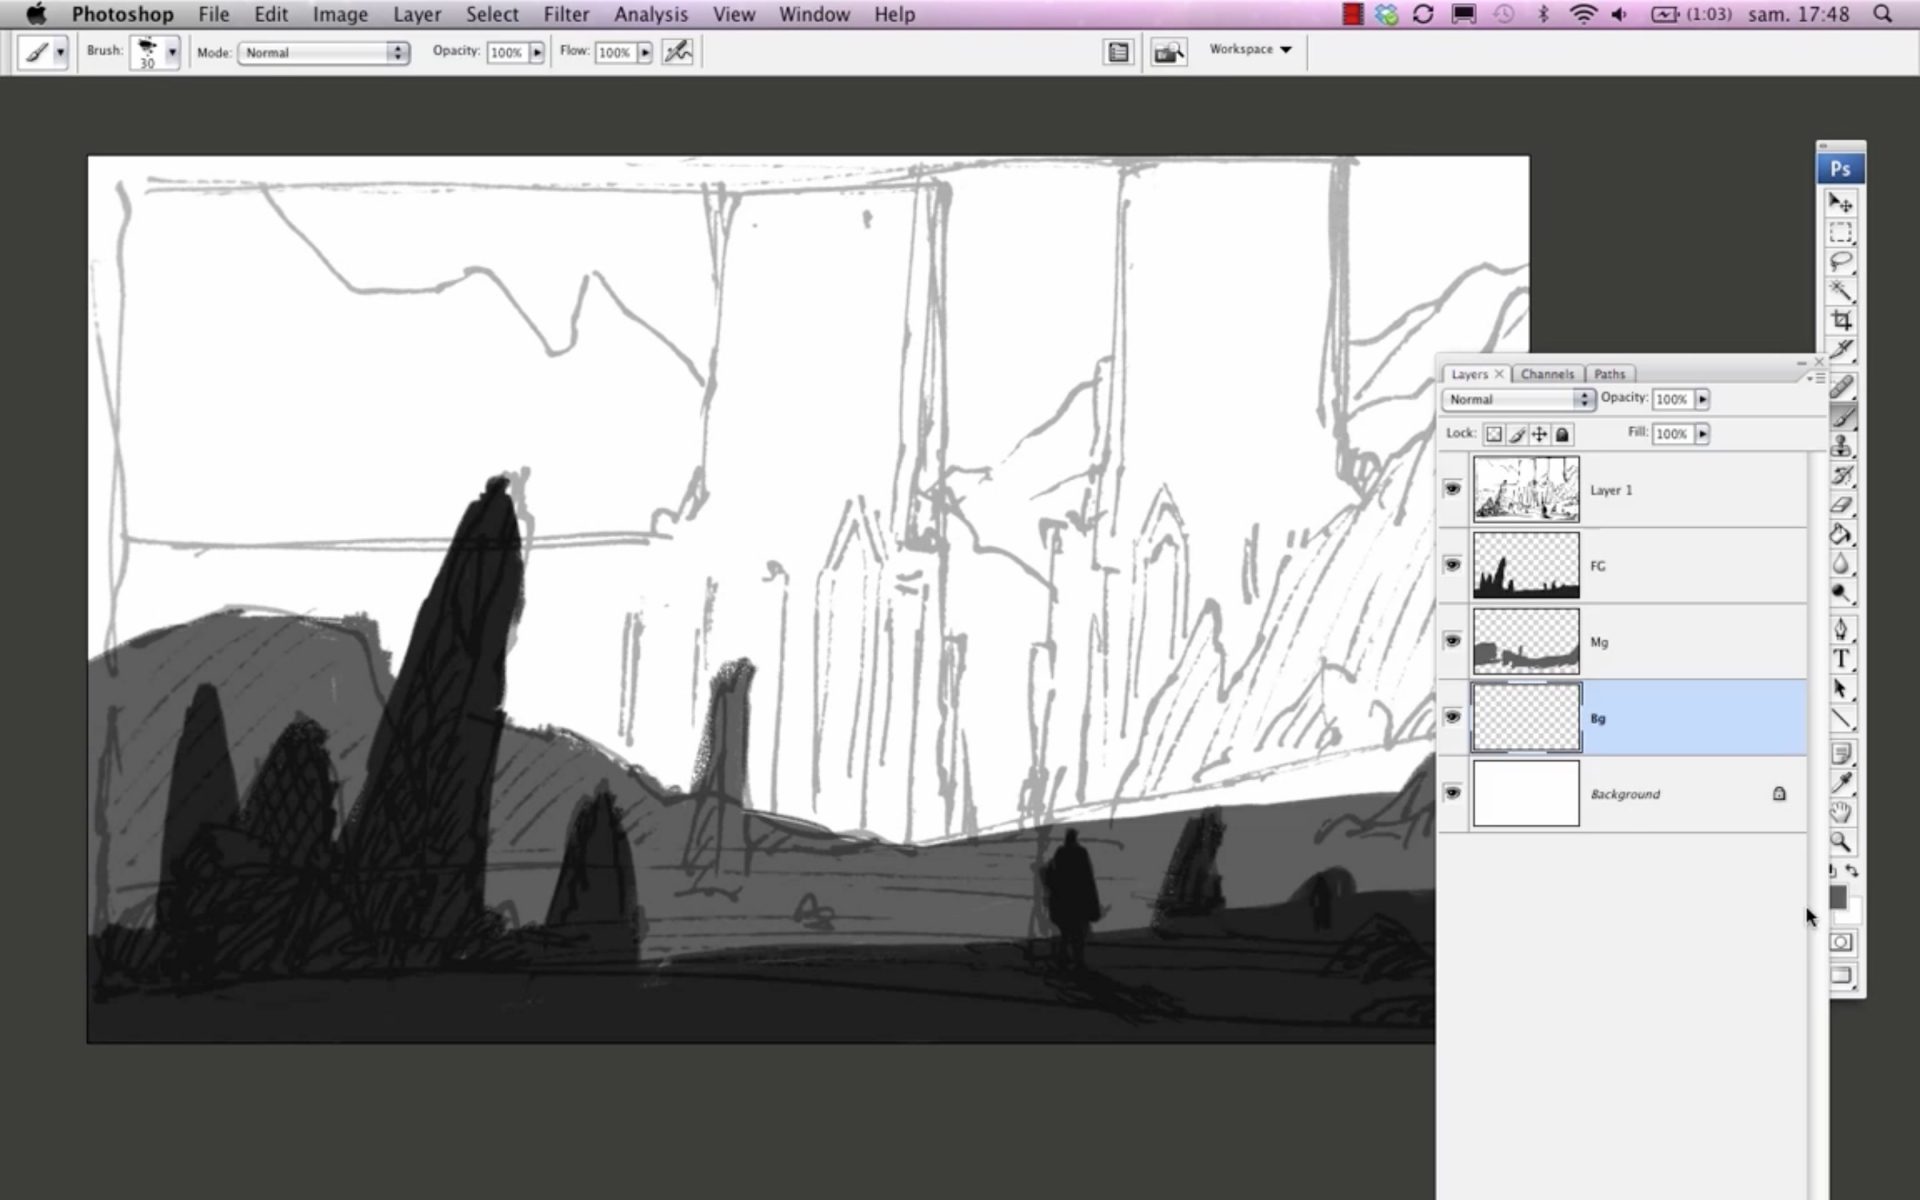Open the layer blend mode dropdown
The height and width of the screenshot is (1200, 1920).
click(1517, 399)
